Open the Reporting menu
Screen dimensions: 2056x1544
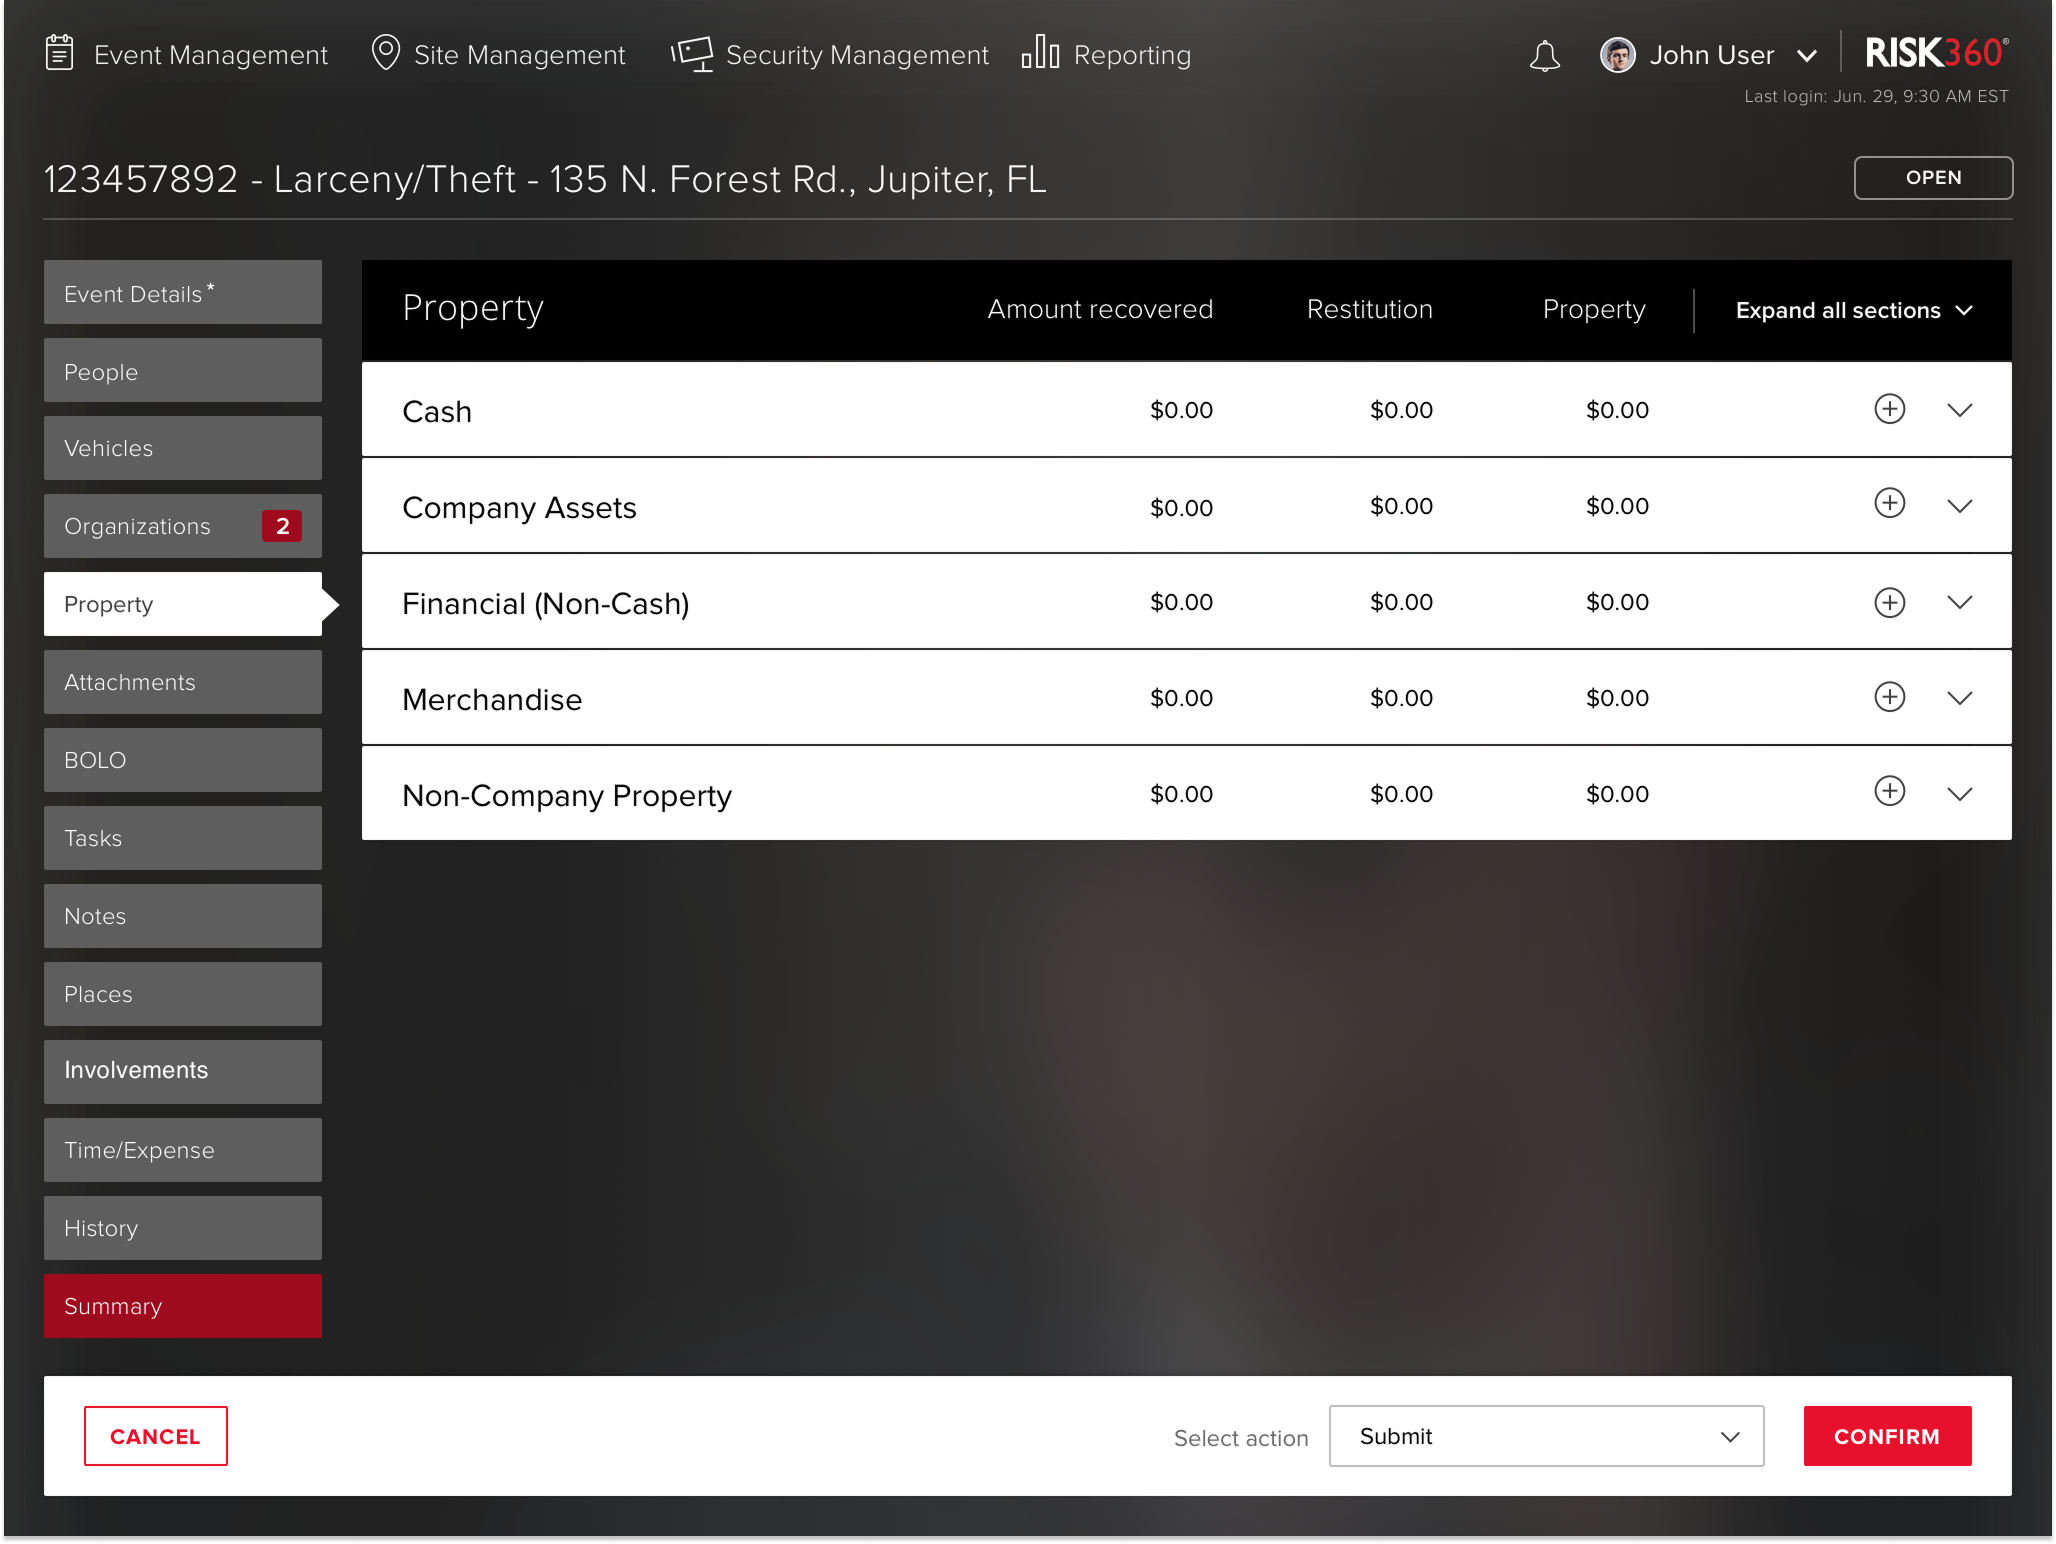point(1106,55)
